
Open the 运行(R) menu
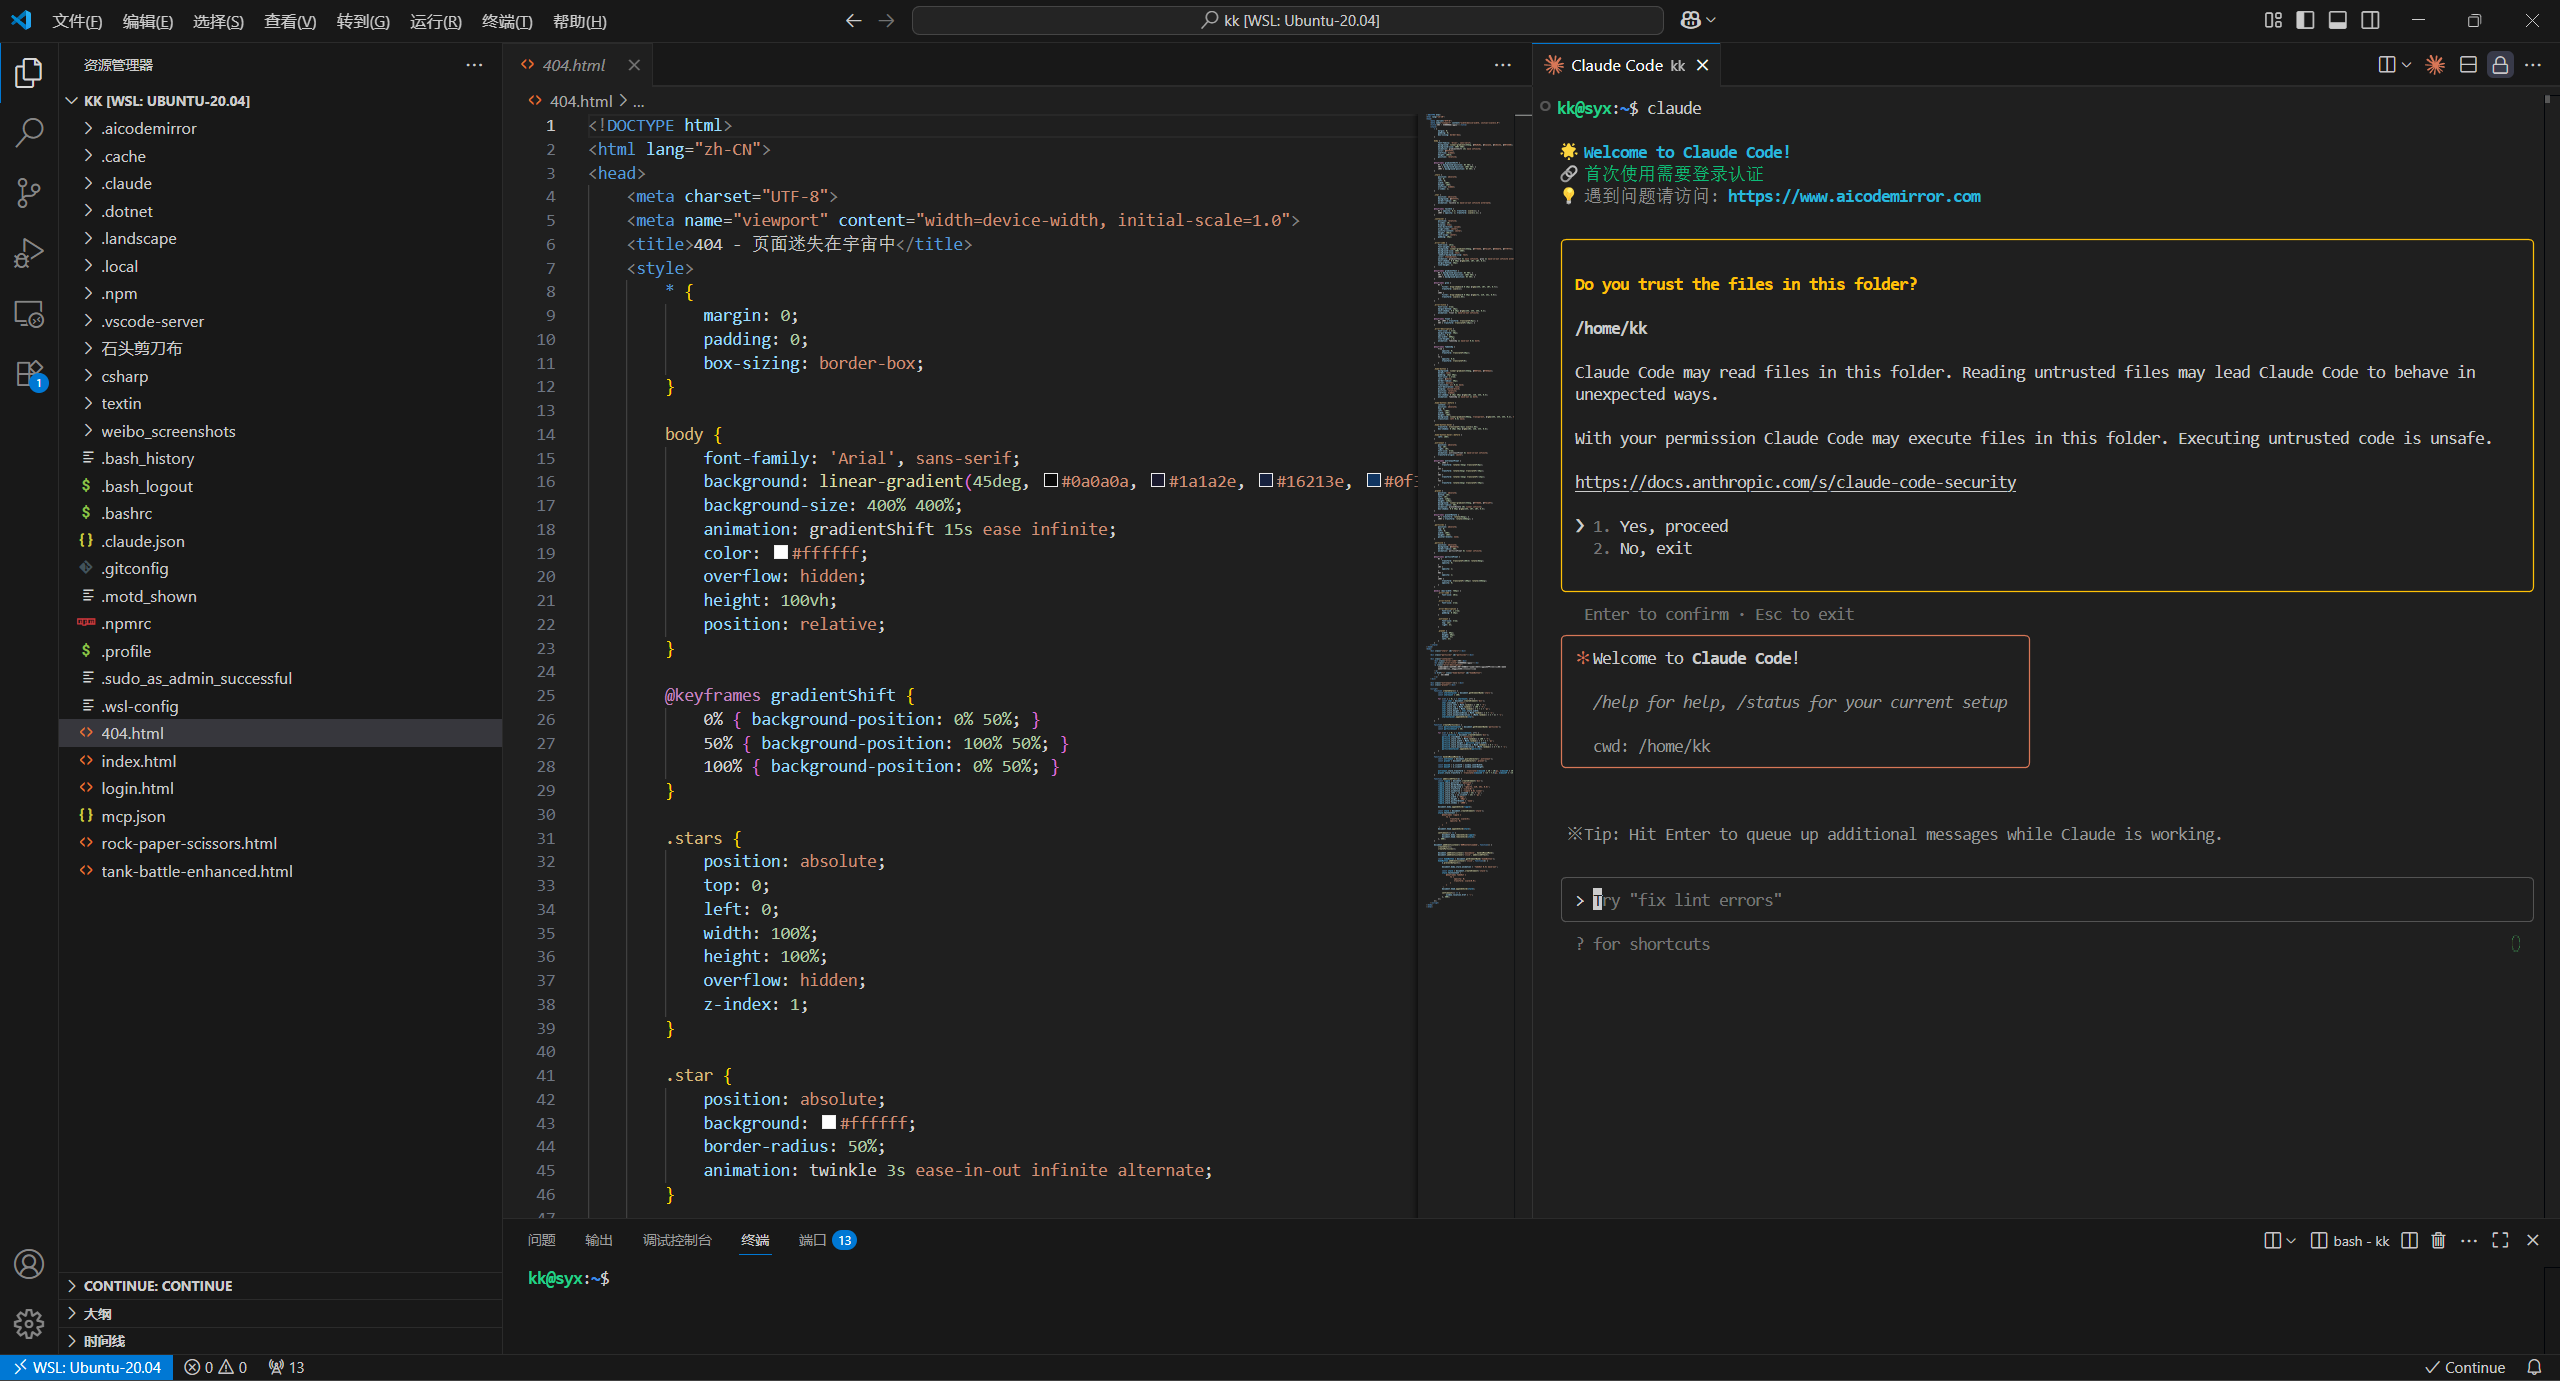[x=435, y=21]
